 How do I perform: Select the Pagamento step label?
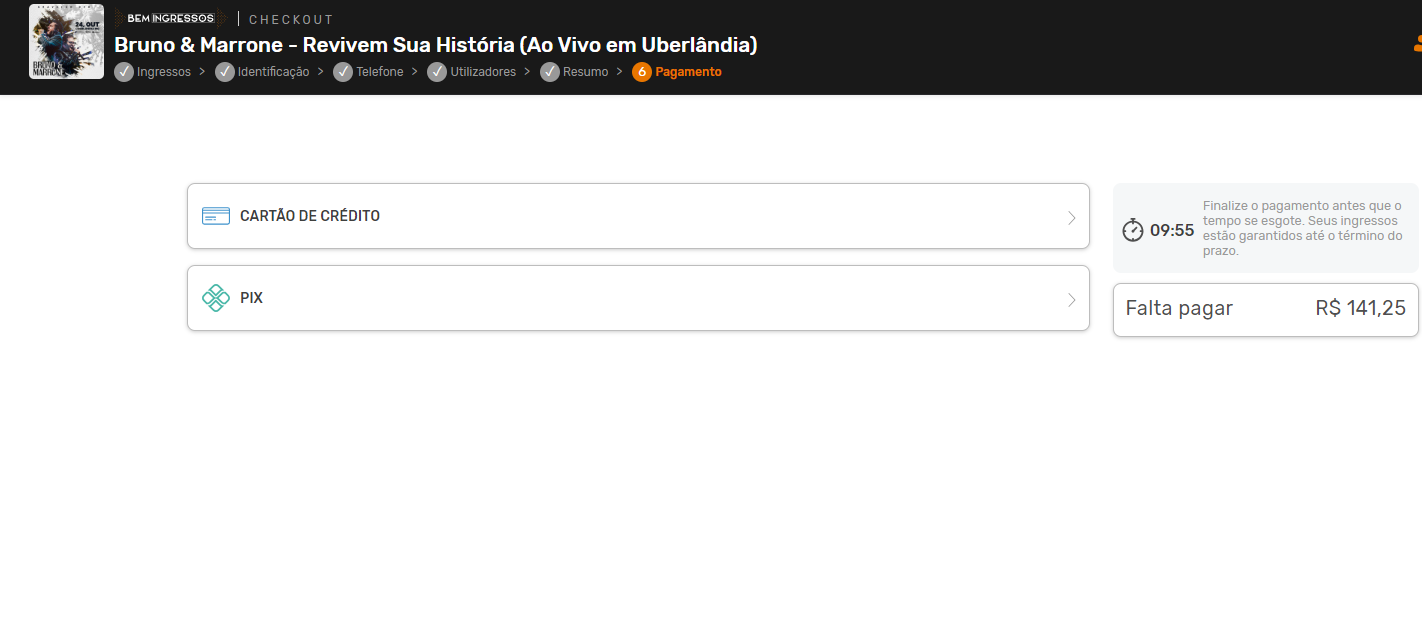click(x=688, y=72)
